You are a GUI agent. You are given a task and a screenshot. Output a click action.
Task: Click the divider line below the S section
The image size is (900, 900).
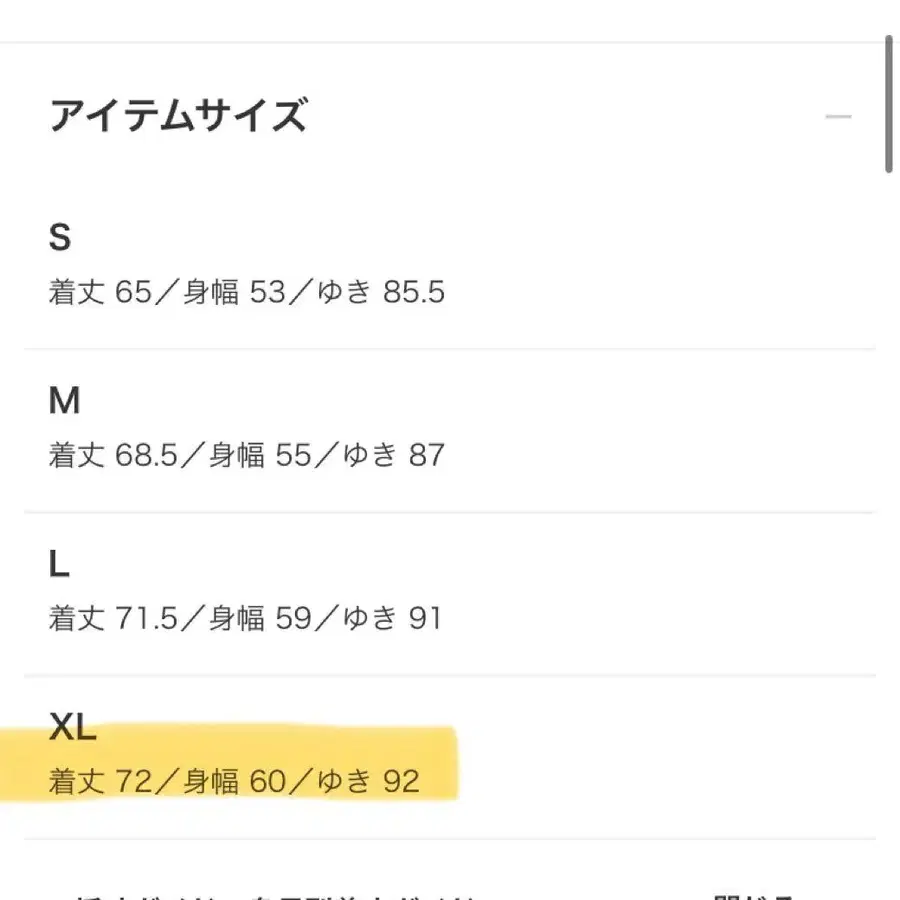pyautogui.click(x=450, y=348)
